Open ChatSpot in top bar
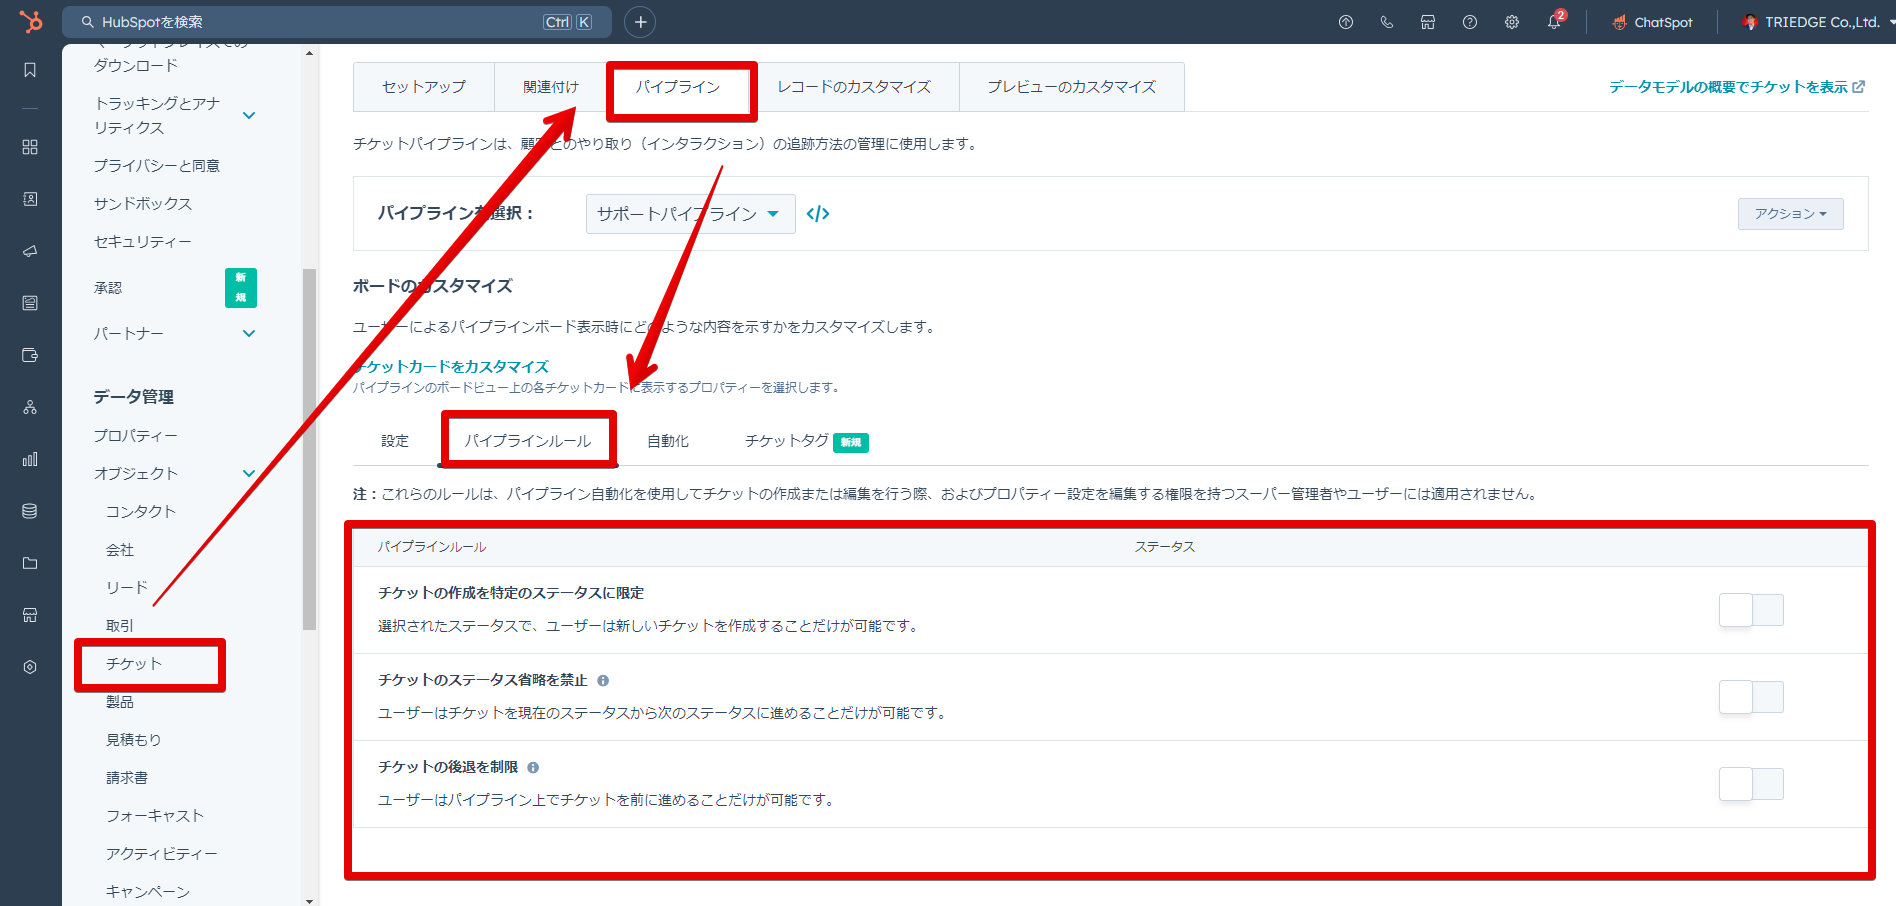 pyautogui.click(x=1652, y=22)
